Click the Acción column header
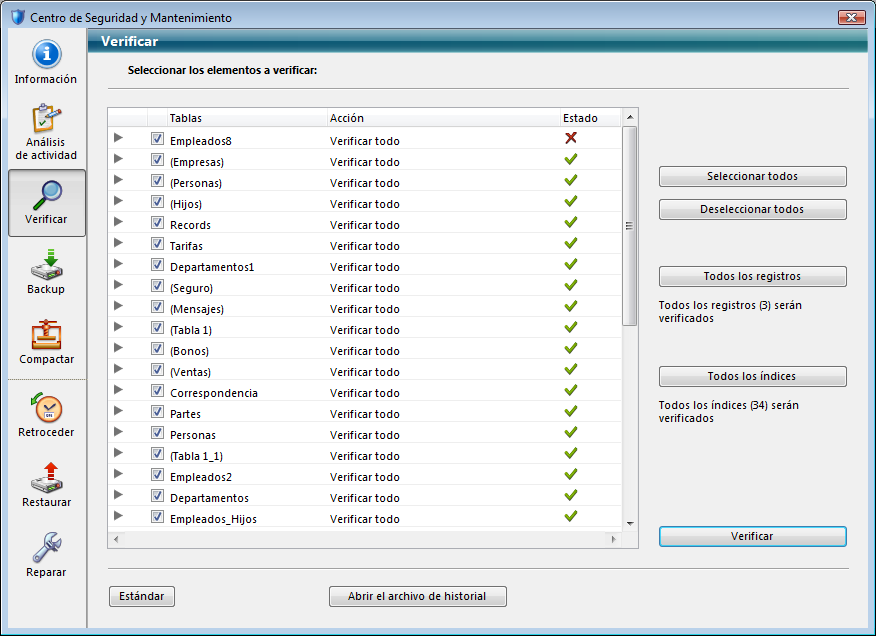The height and width of the screenshot is (636, 876). tap(444, 118)
